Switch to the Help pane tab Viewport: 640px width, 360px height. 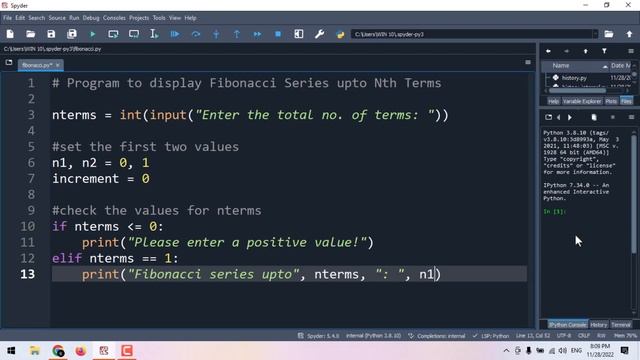click(x=553, y=101)
